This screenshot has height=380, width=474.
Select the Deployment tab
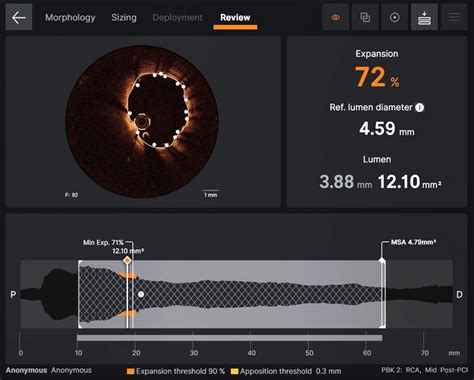coord(177,17)
